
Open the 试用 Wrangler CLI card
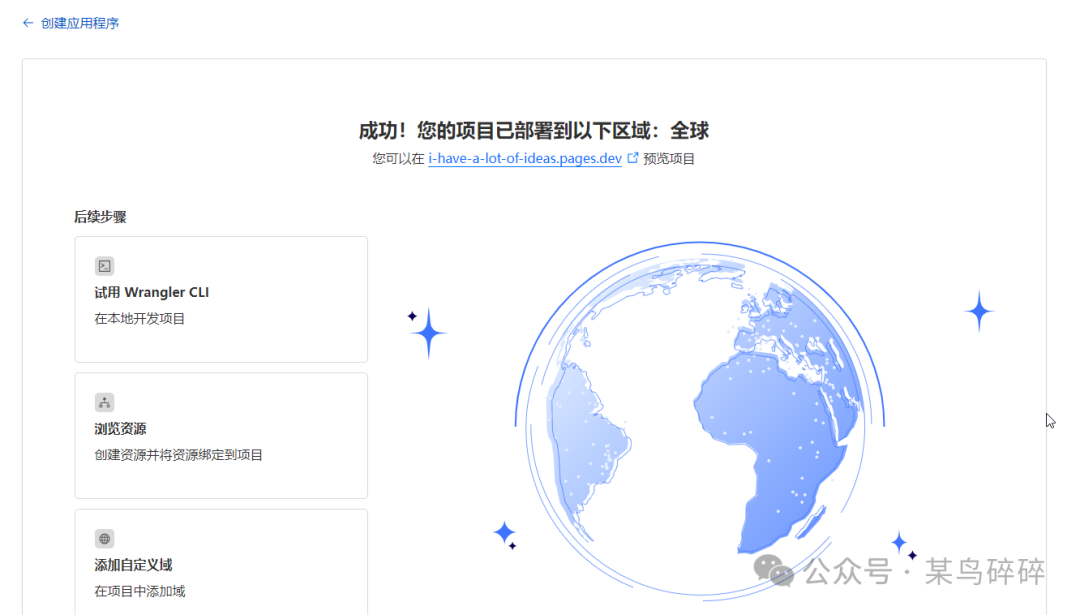(220, 298)
